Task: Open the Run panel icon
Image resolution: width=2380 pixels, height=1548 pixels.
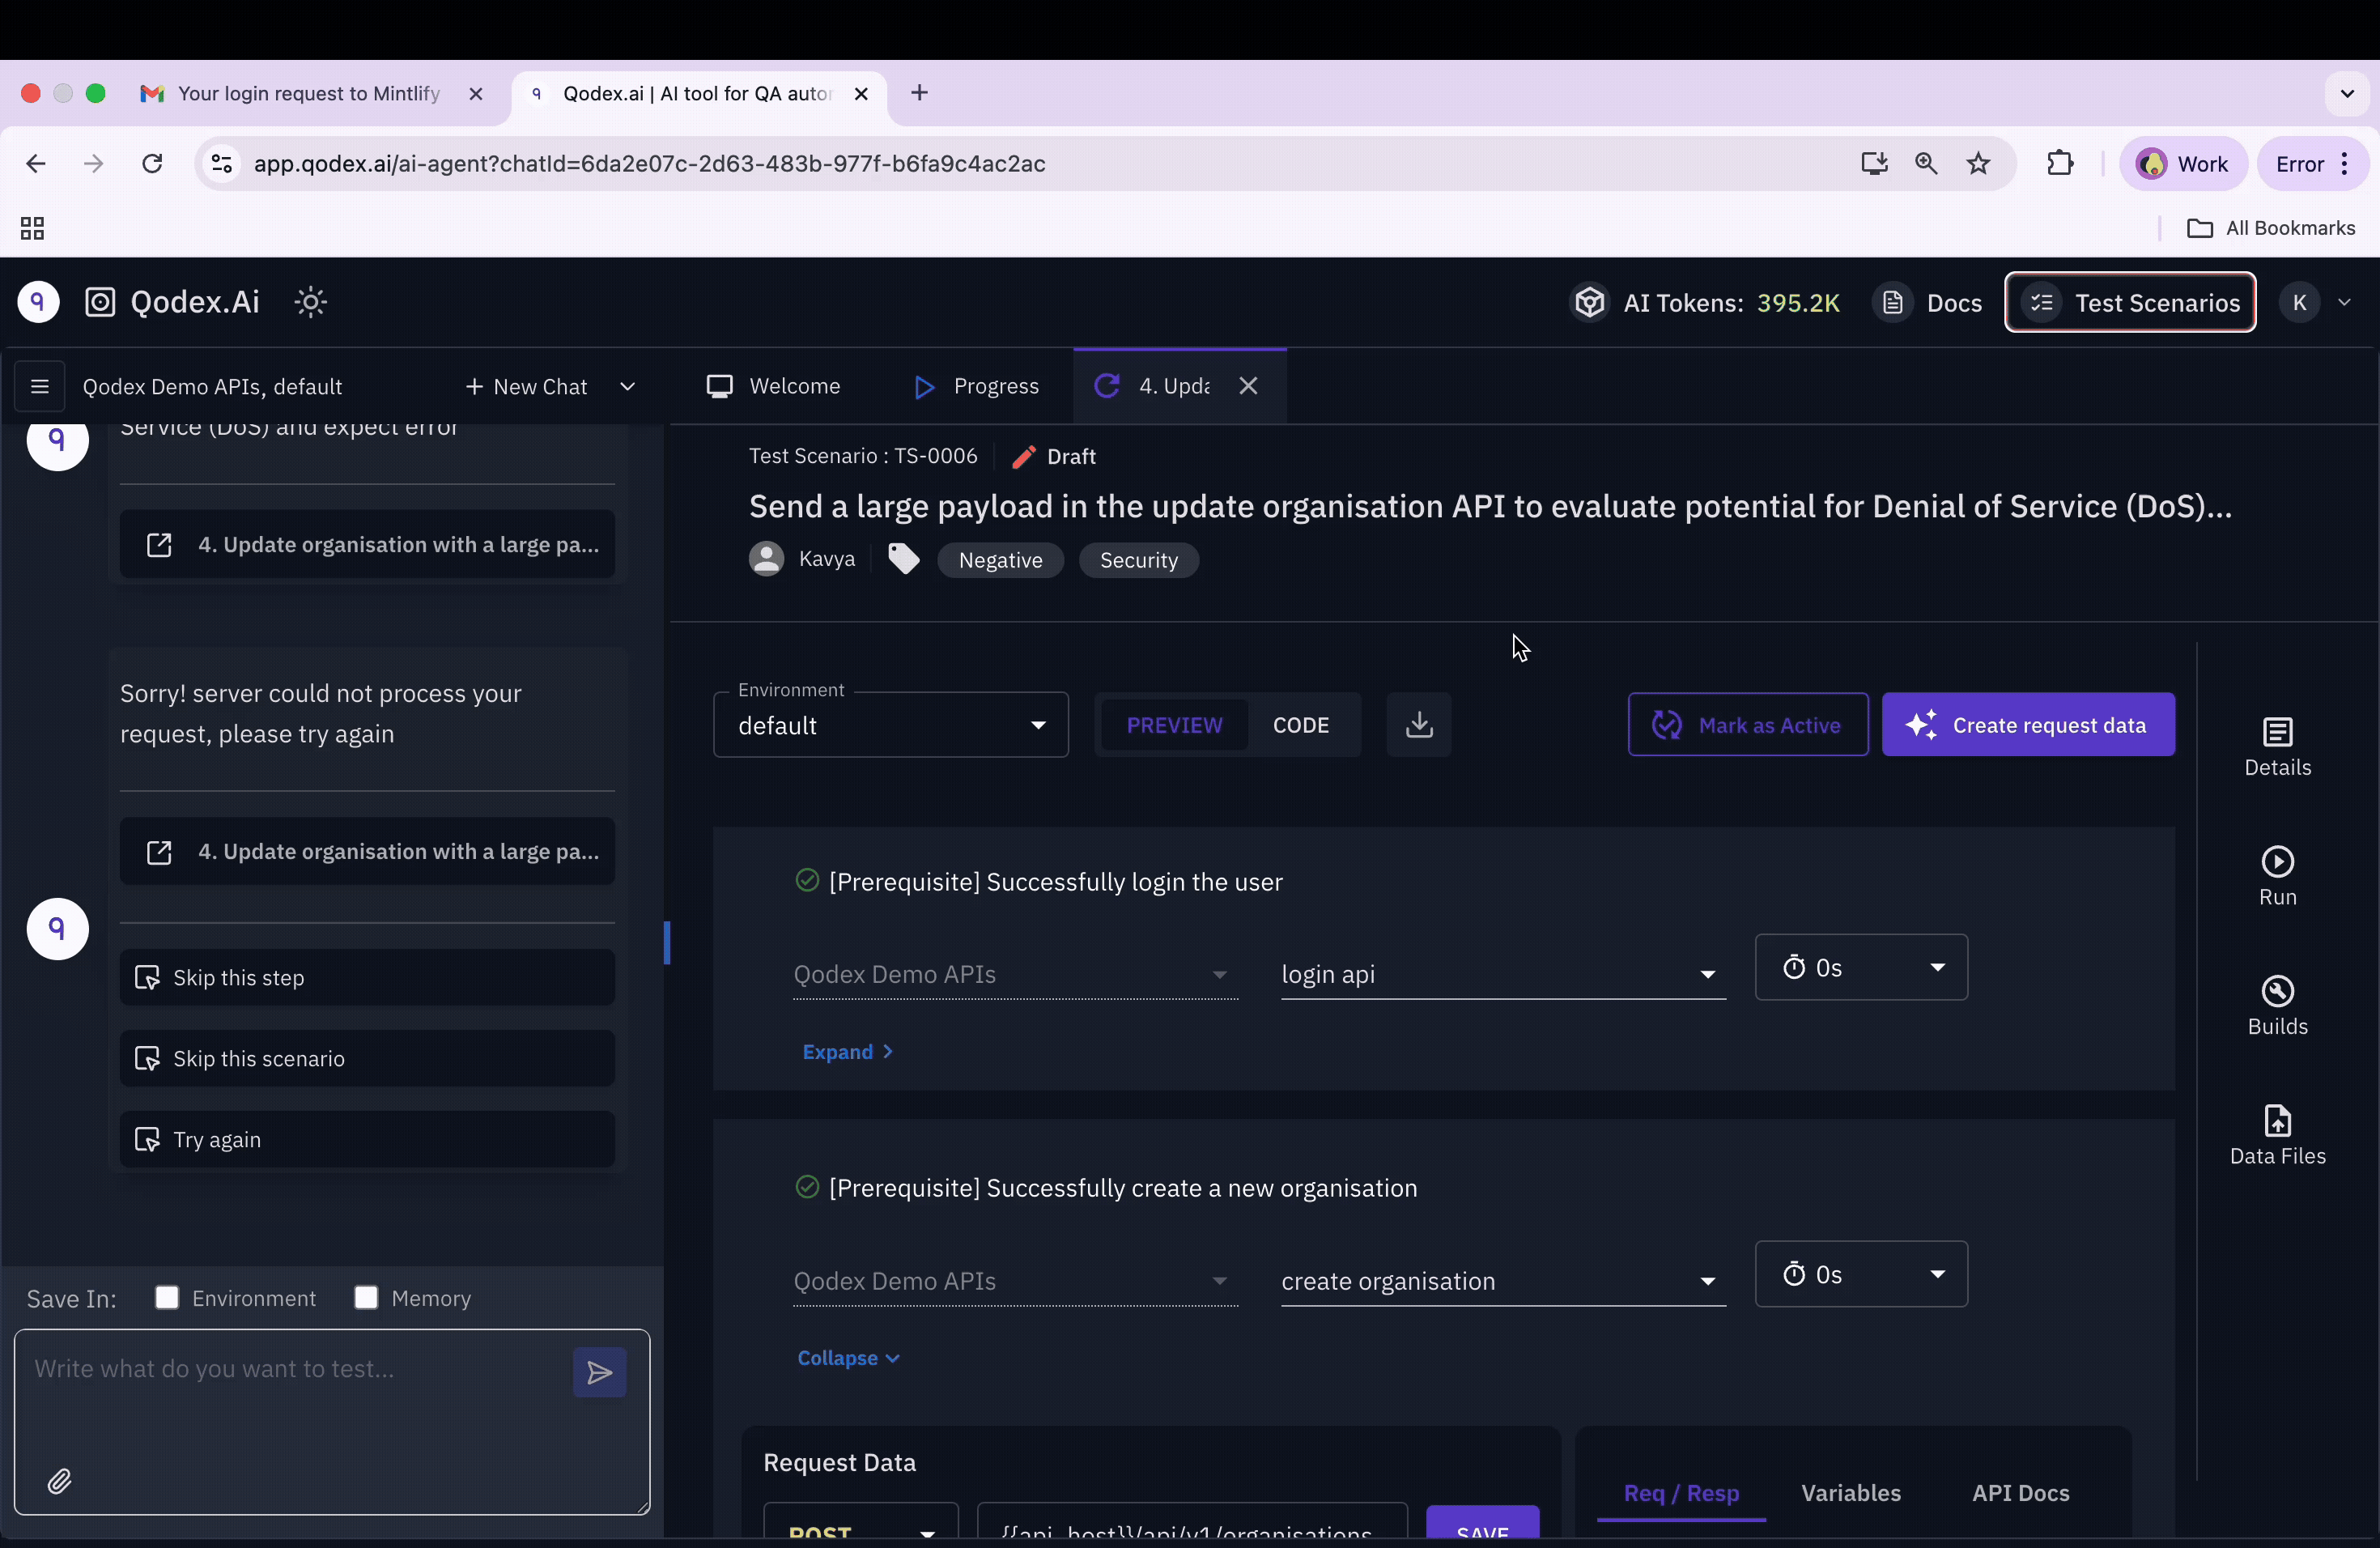Action: pyautogui.click(x=2277, y=875)
